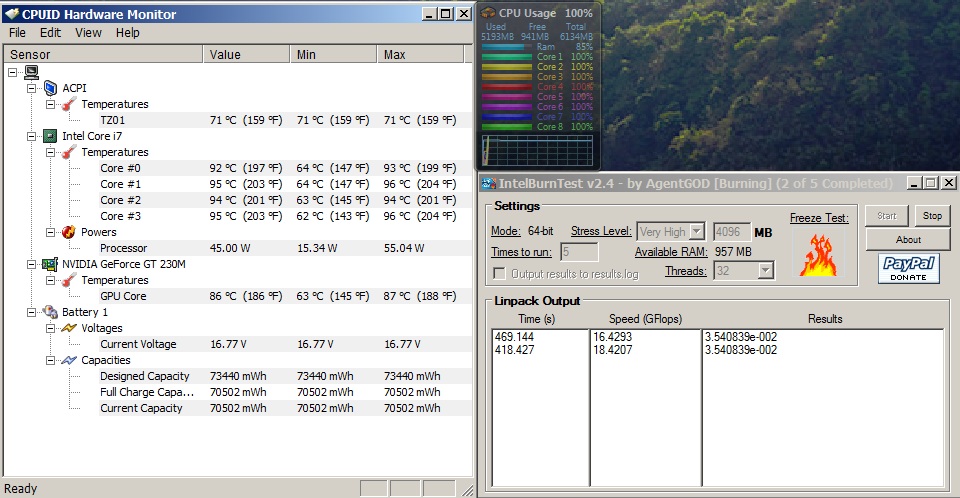Click the Sensor column header
The image size is (960, 498).
[x=103, y=55]
